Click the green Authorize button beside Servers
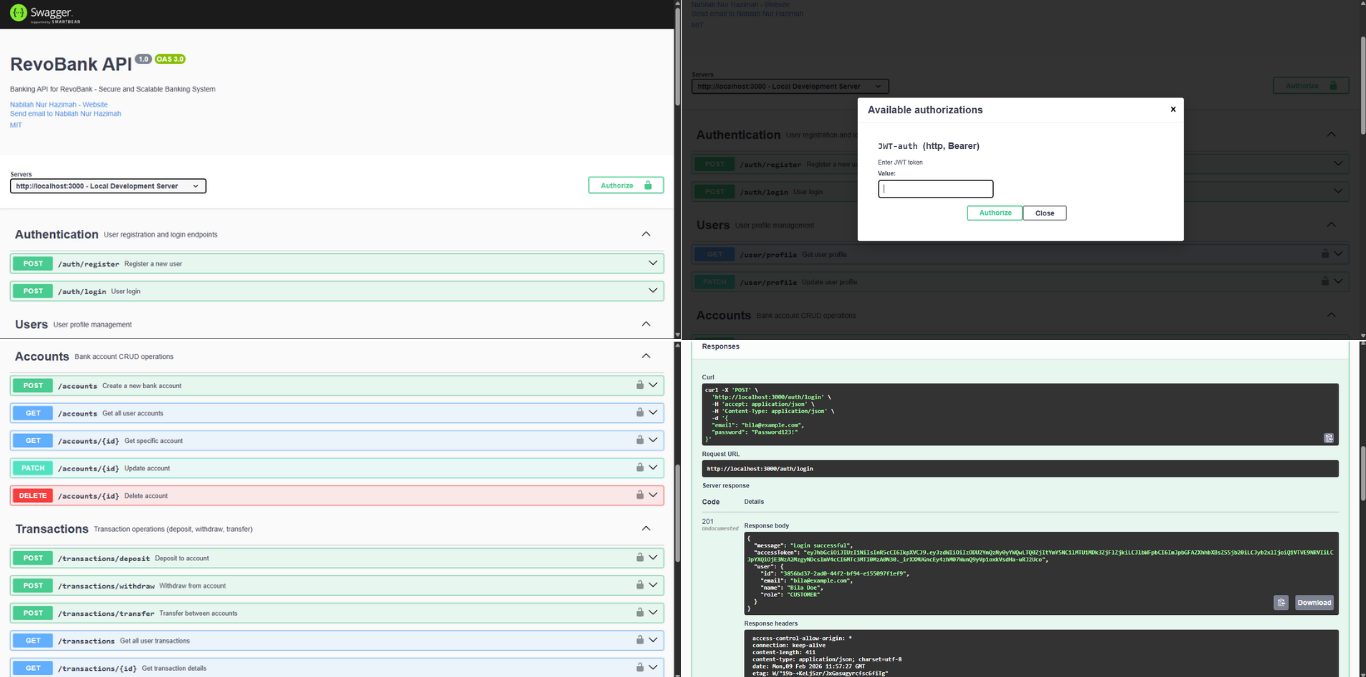1366x677 pixels. tap(625, 185)
